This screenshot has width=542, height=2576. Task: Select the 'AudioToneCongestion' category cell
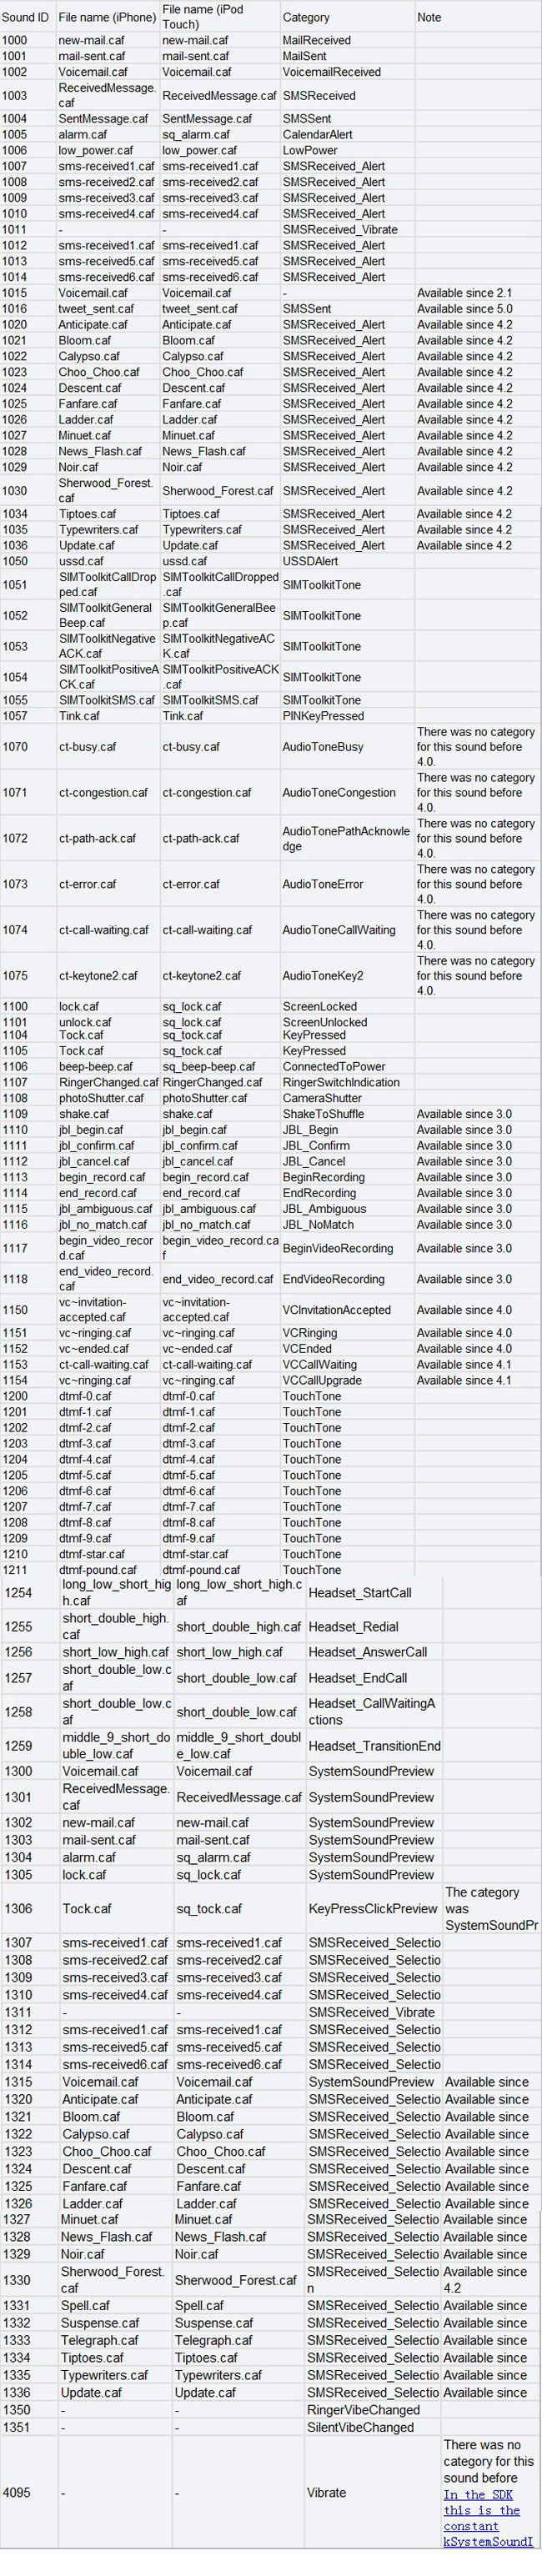point(339,793)
